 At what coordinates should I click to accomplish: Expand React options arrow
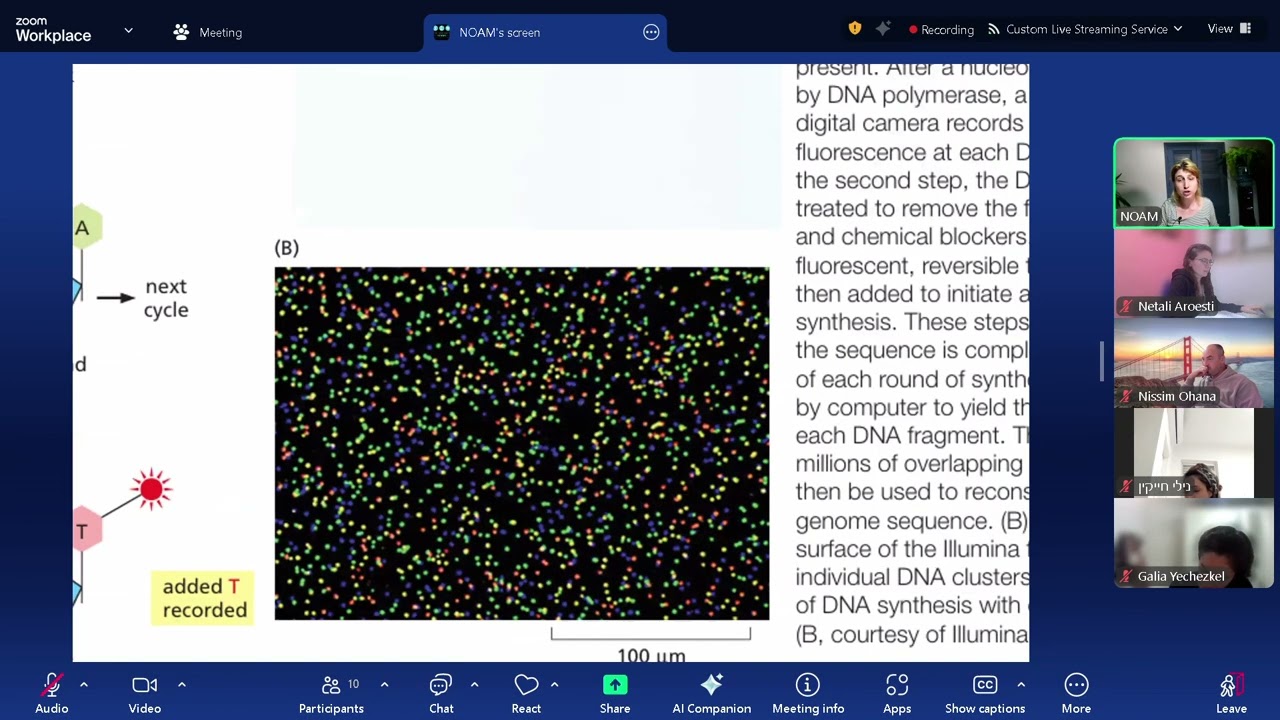[x=554, y=685]
